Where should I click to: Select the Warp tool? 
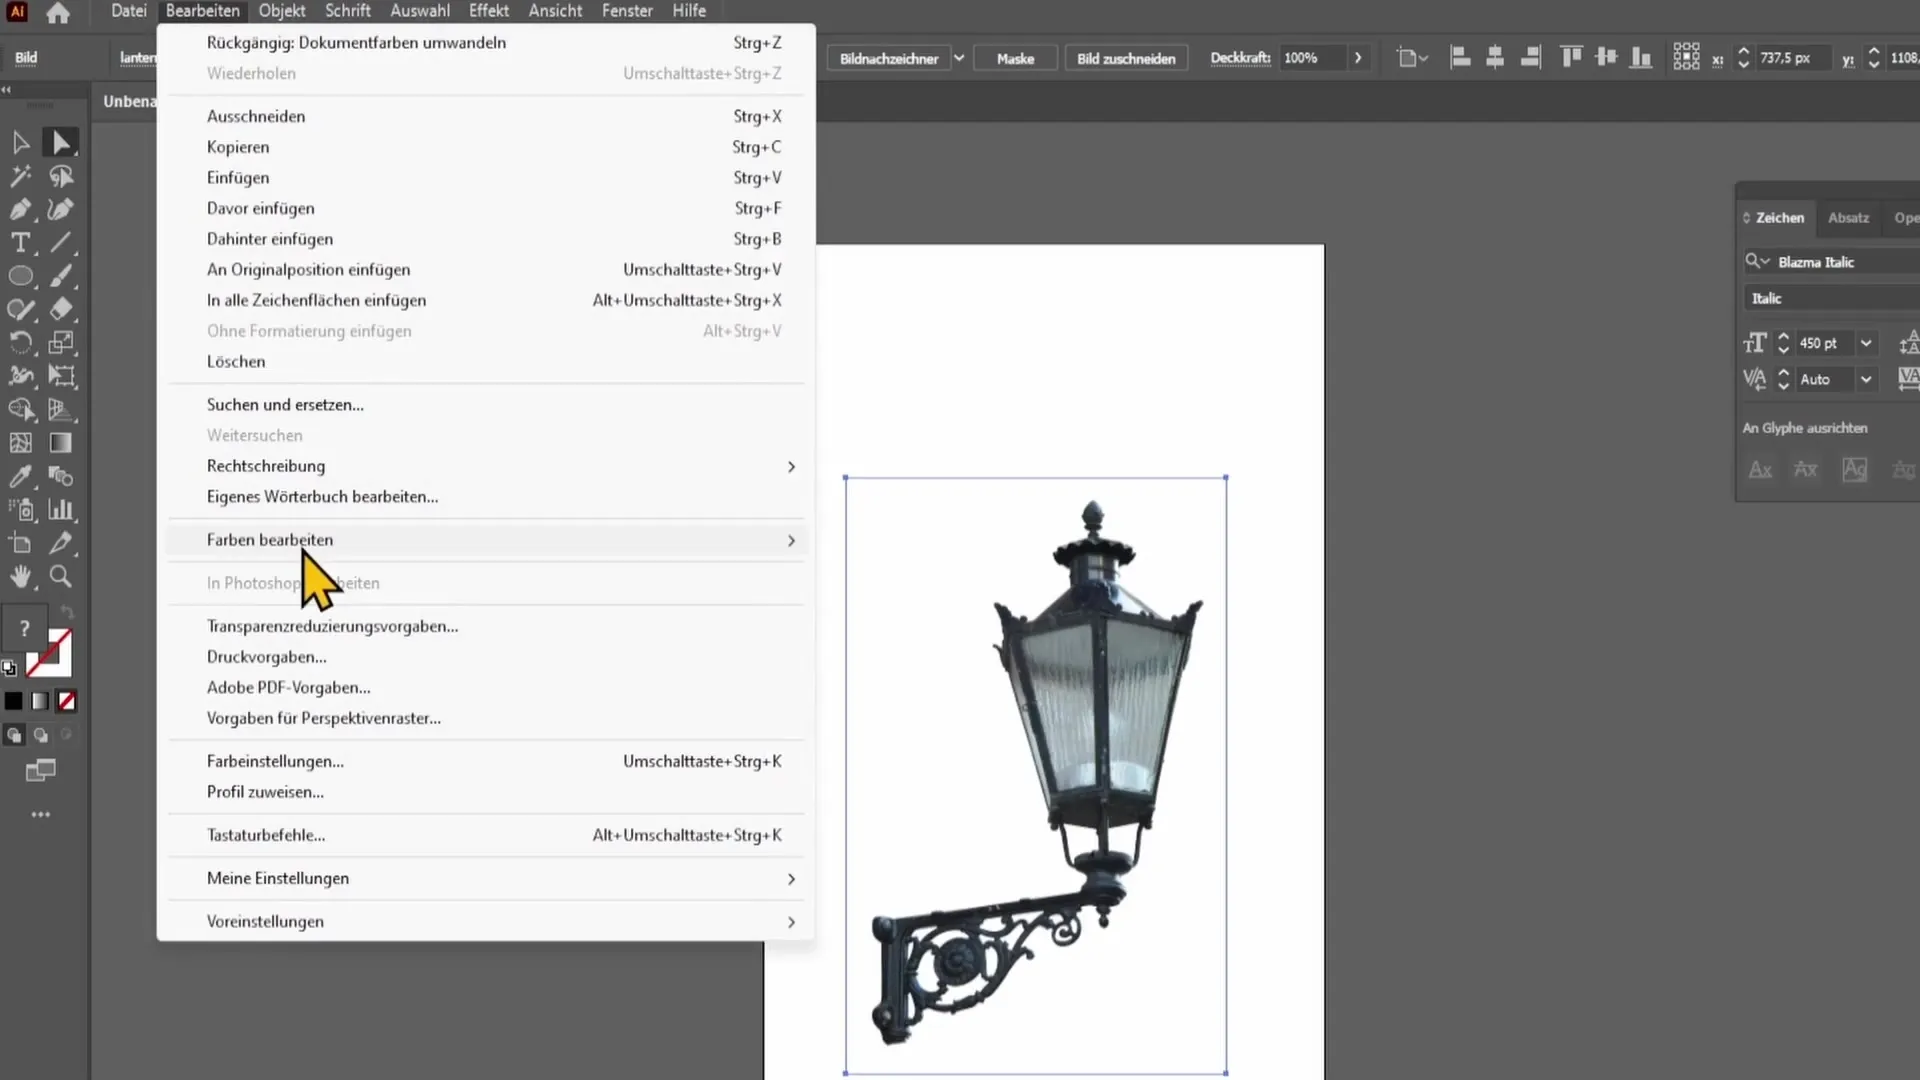(20, 377)
